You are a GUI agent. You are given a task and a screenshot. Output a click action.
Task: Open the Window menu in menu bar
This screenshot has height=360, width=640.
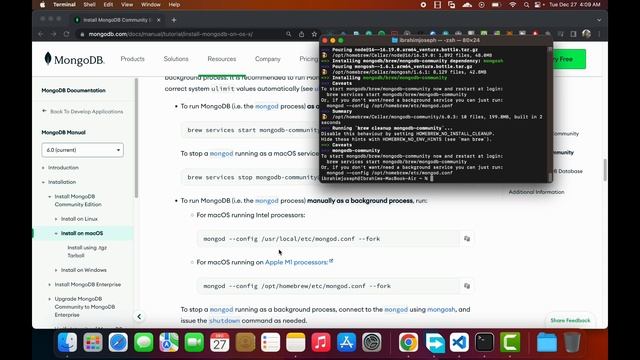click(x=151, y=5)
